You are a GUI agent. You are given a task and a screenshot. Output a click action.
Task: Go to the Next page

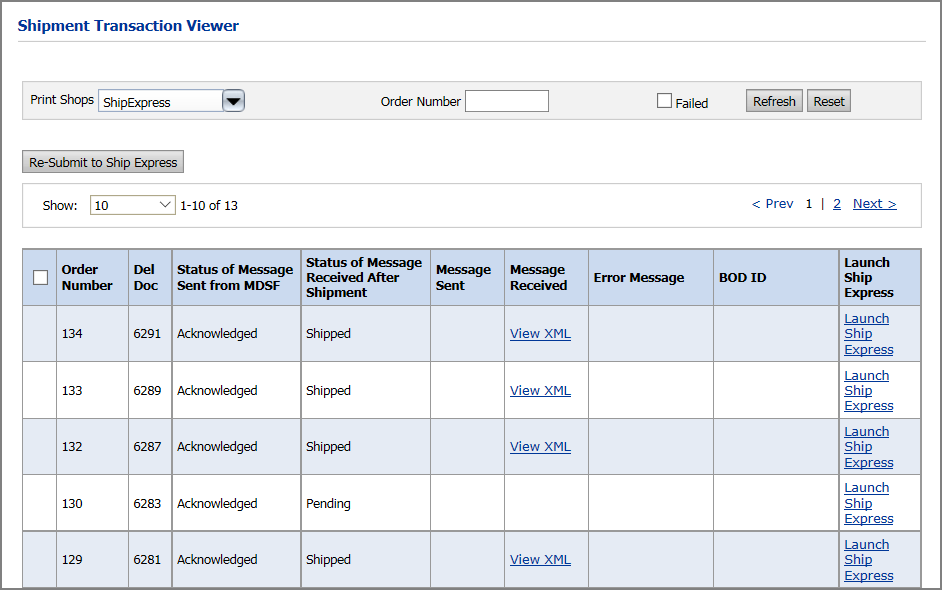point(874,204)
